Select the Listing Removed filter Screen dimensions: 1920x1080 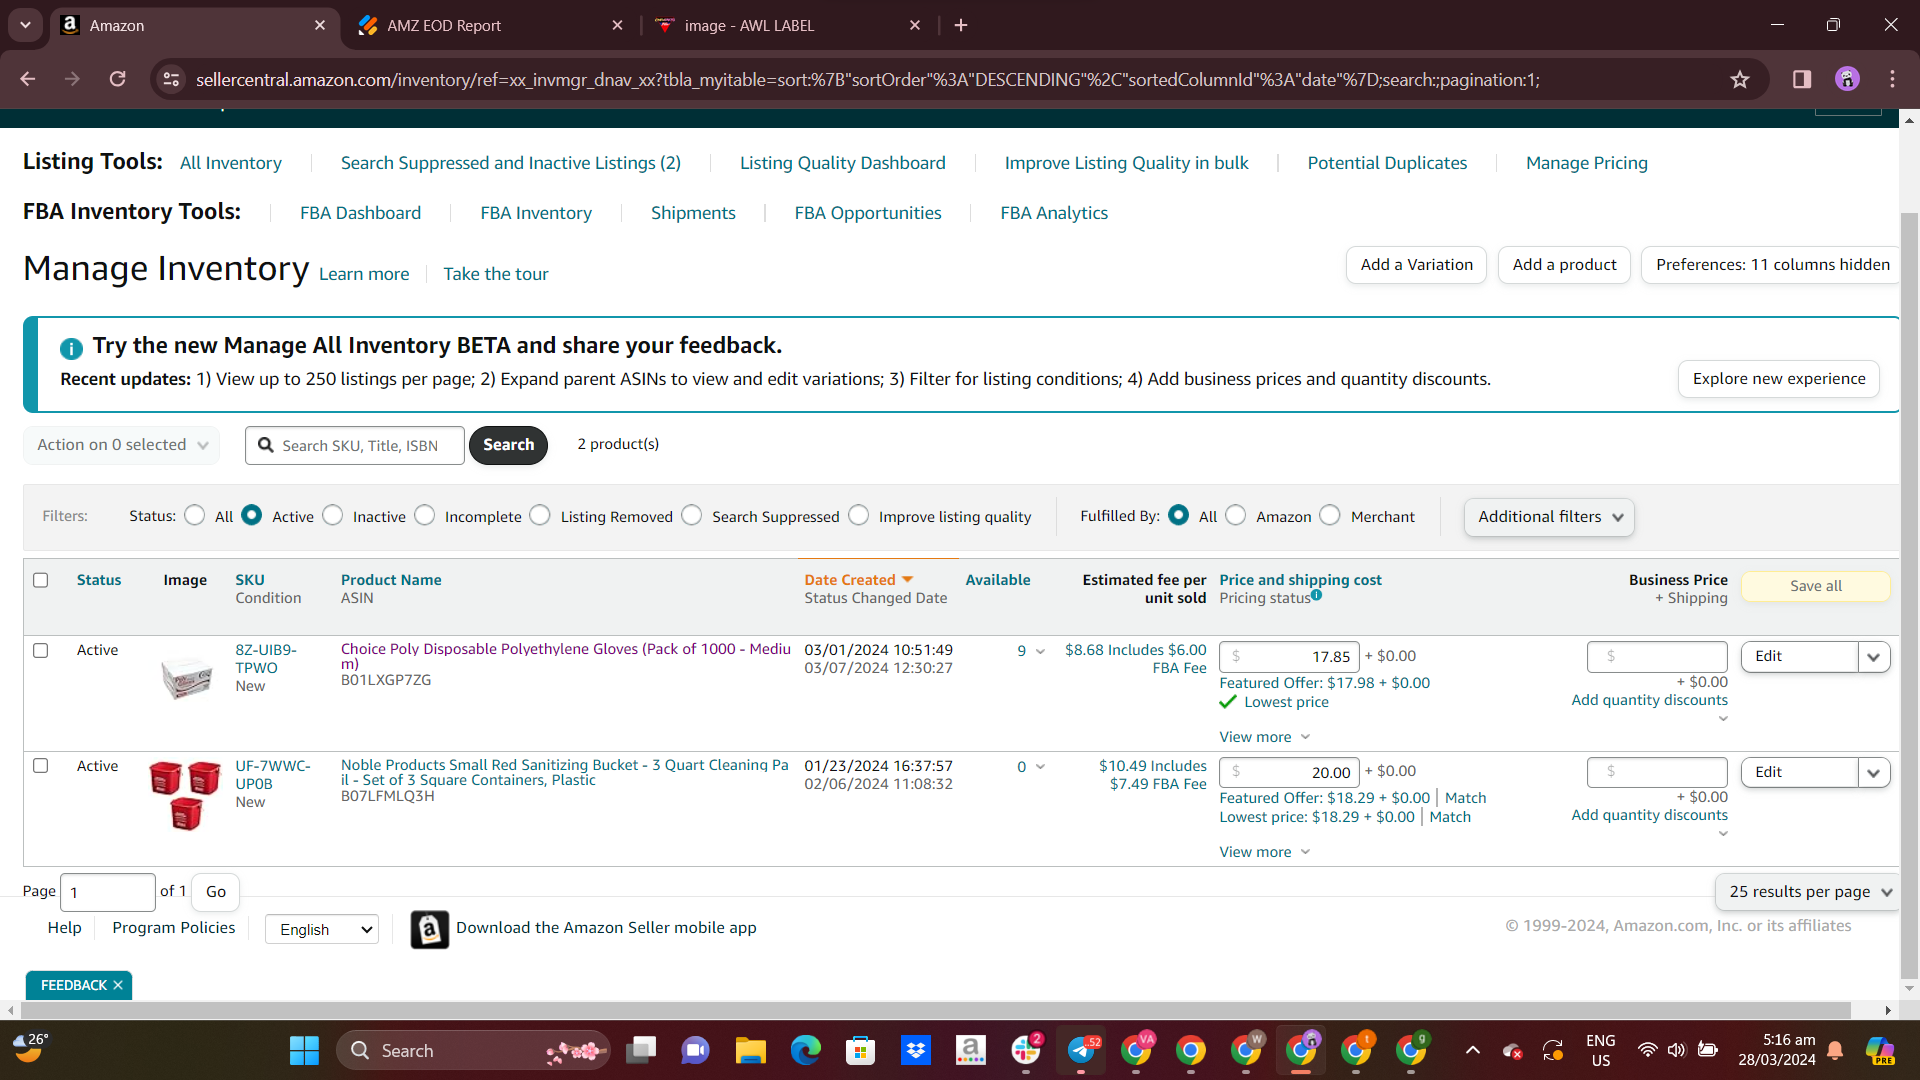(x=540, y=515)
